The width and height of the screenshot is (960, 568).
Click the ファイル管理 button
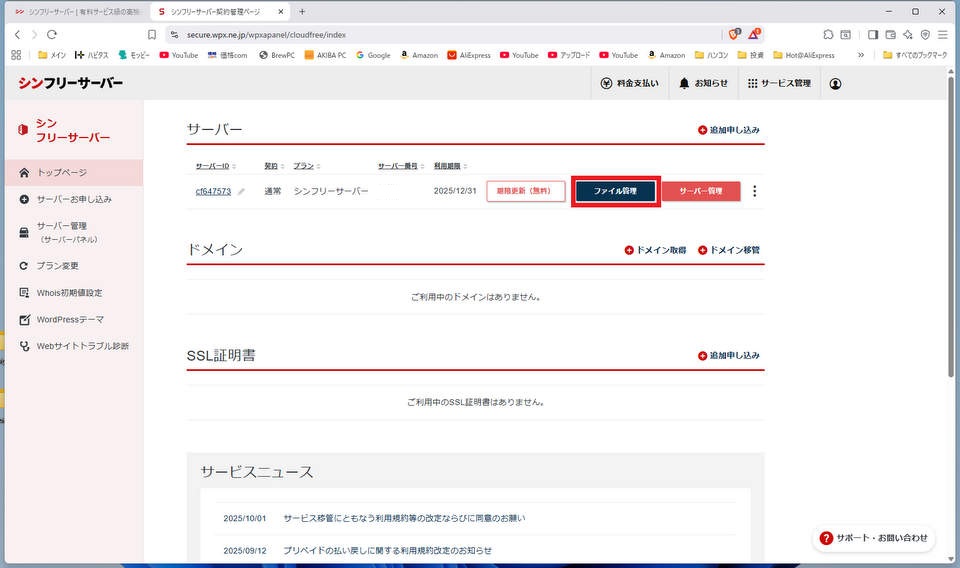click(x=615, y=191)
